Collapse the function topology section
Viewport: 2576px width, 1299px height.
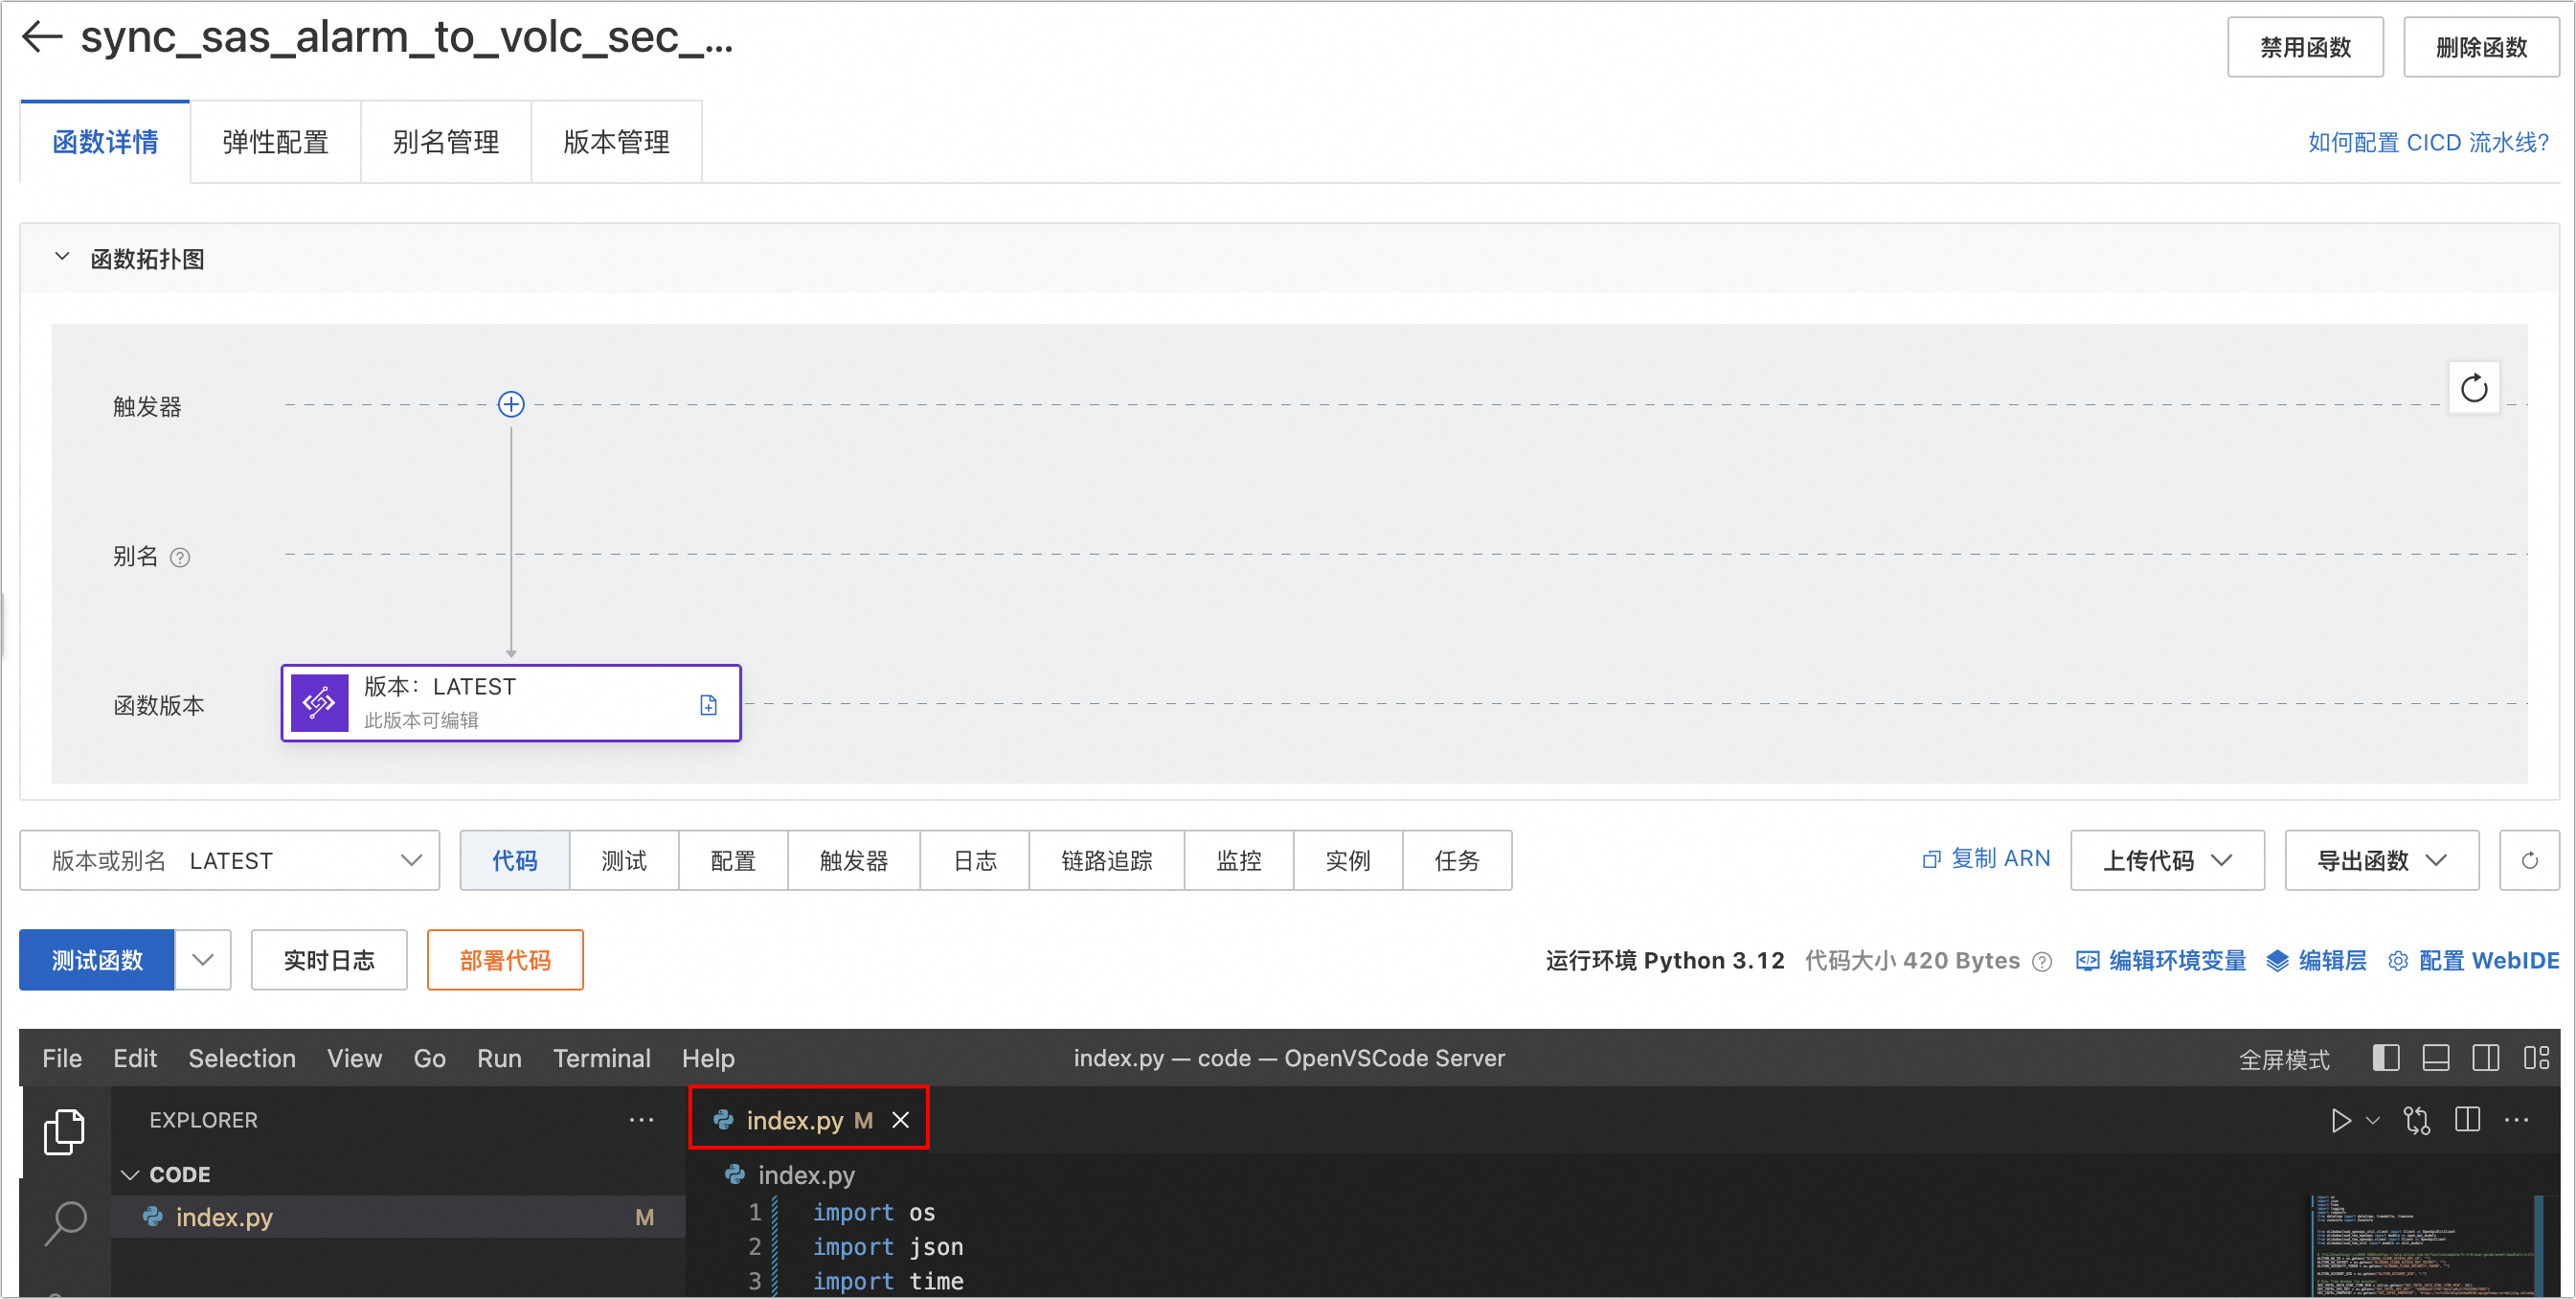tap(62, 258)
